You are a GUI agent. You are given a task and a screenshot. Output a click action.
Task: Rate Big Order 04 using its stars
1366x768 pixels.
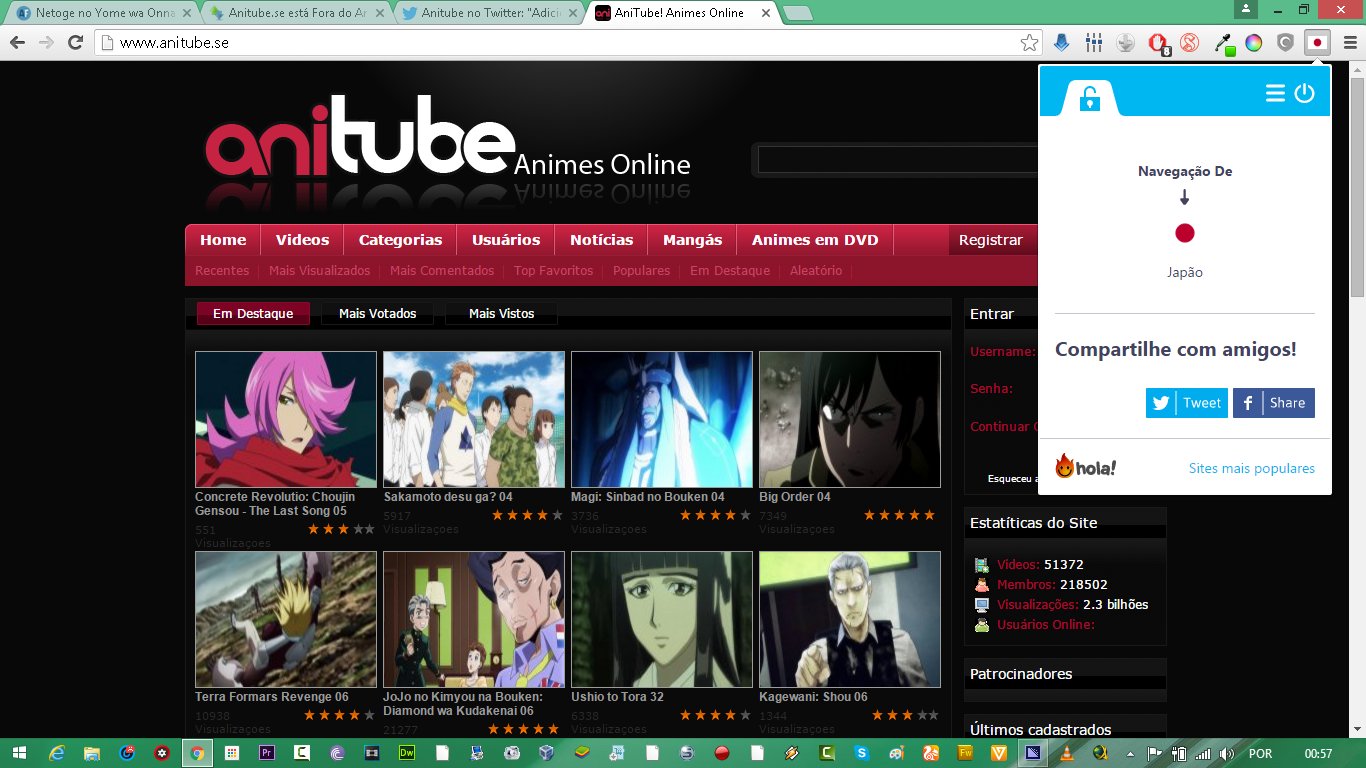pos(900,515)
